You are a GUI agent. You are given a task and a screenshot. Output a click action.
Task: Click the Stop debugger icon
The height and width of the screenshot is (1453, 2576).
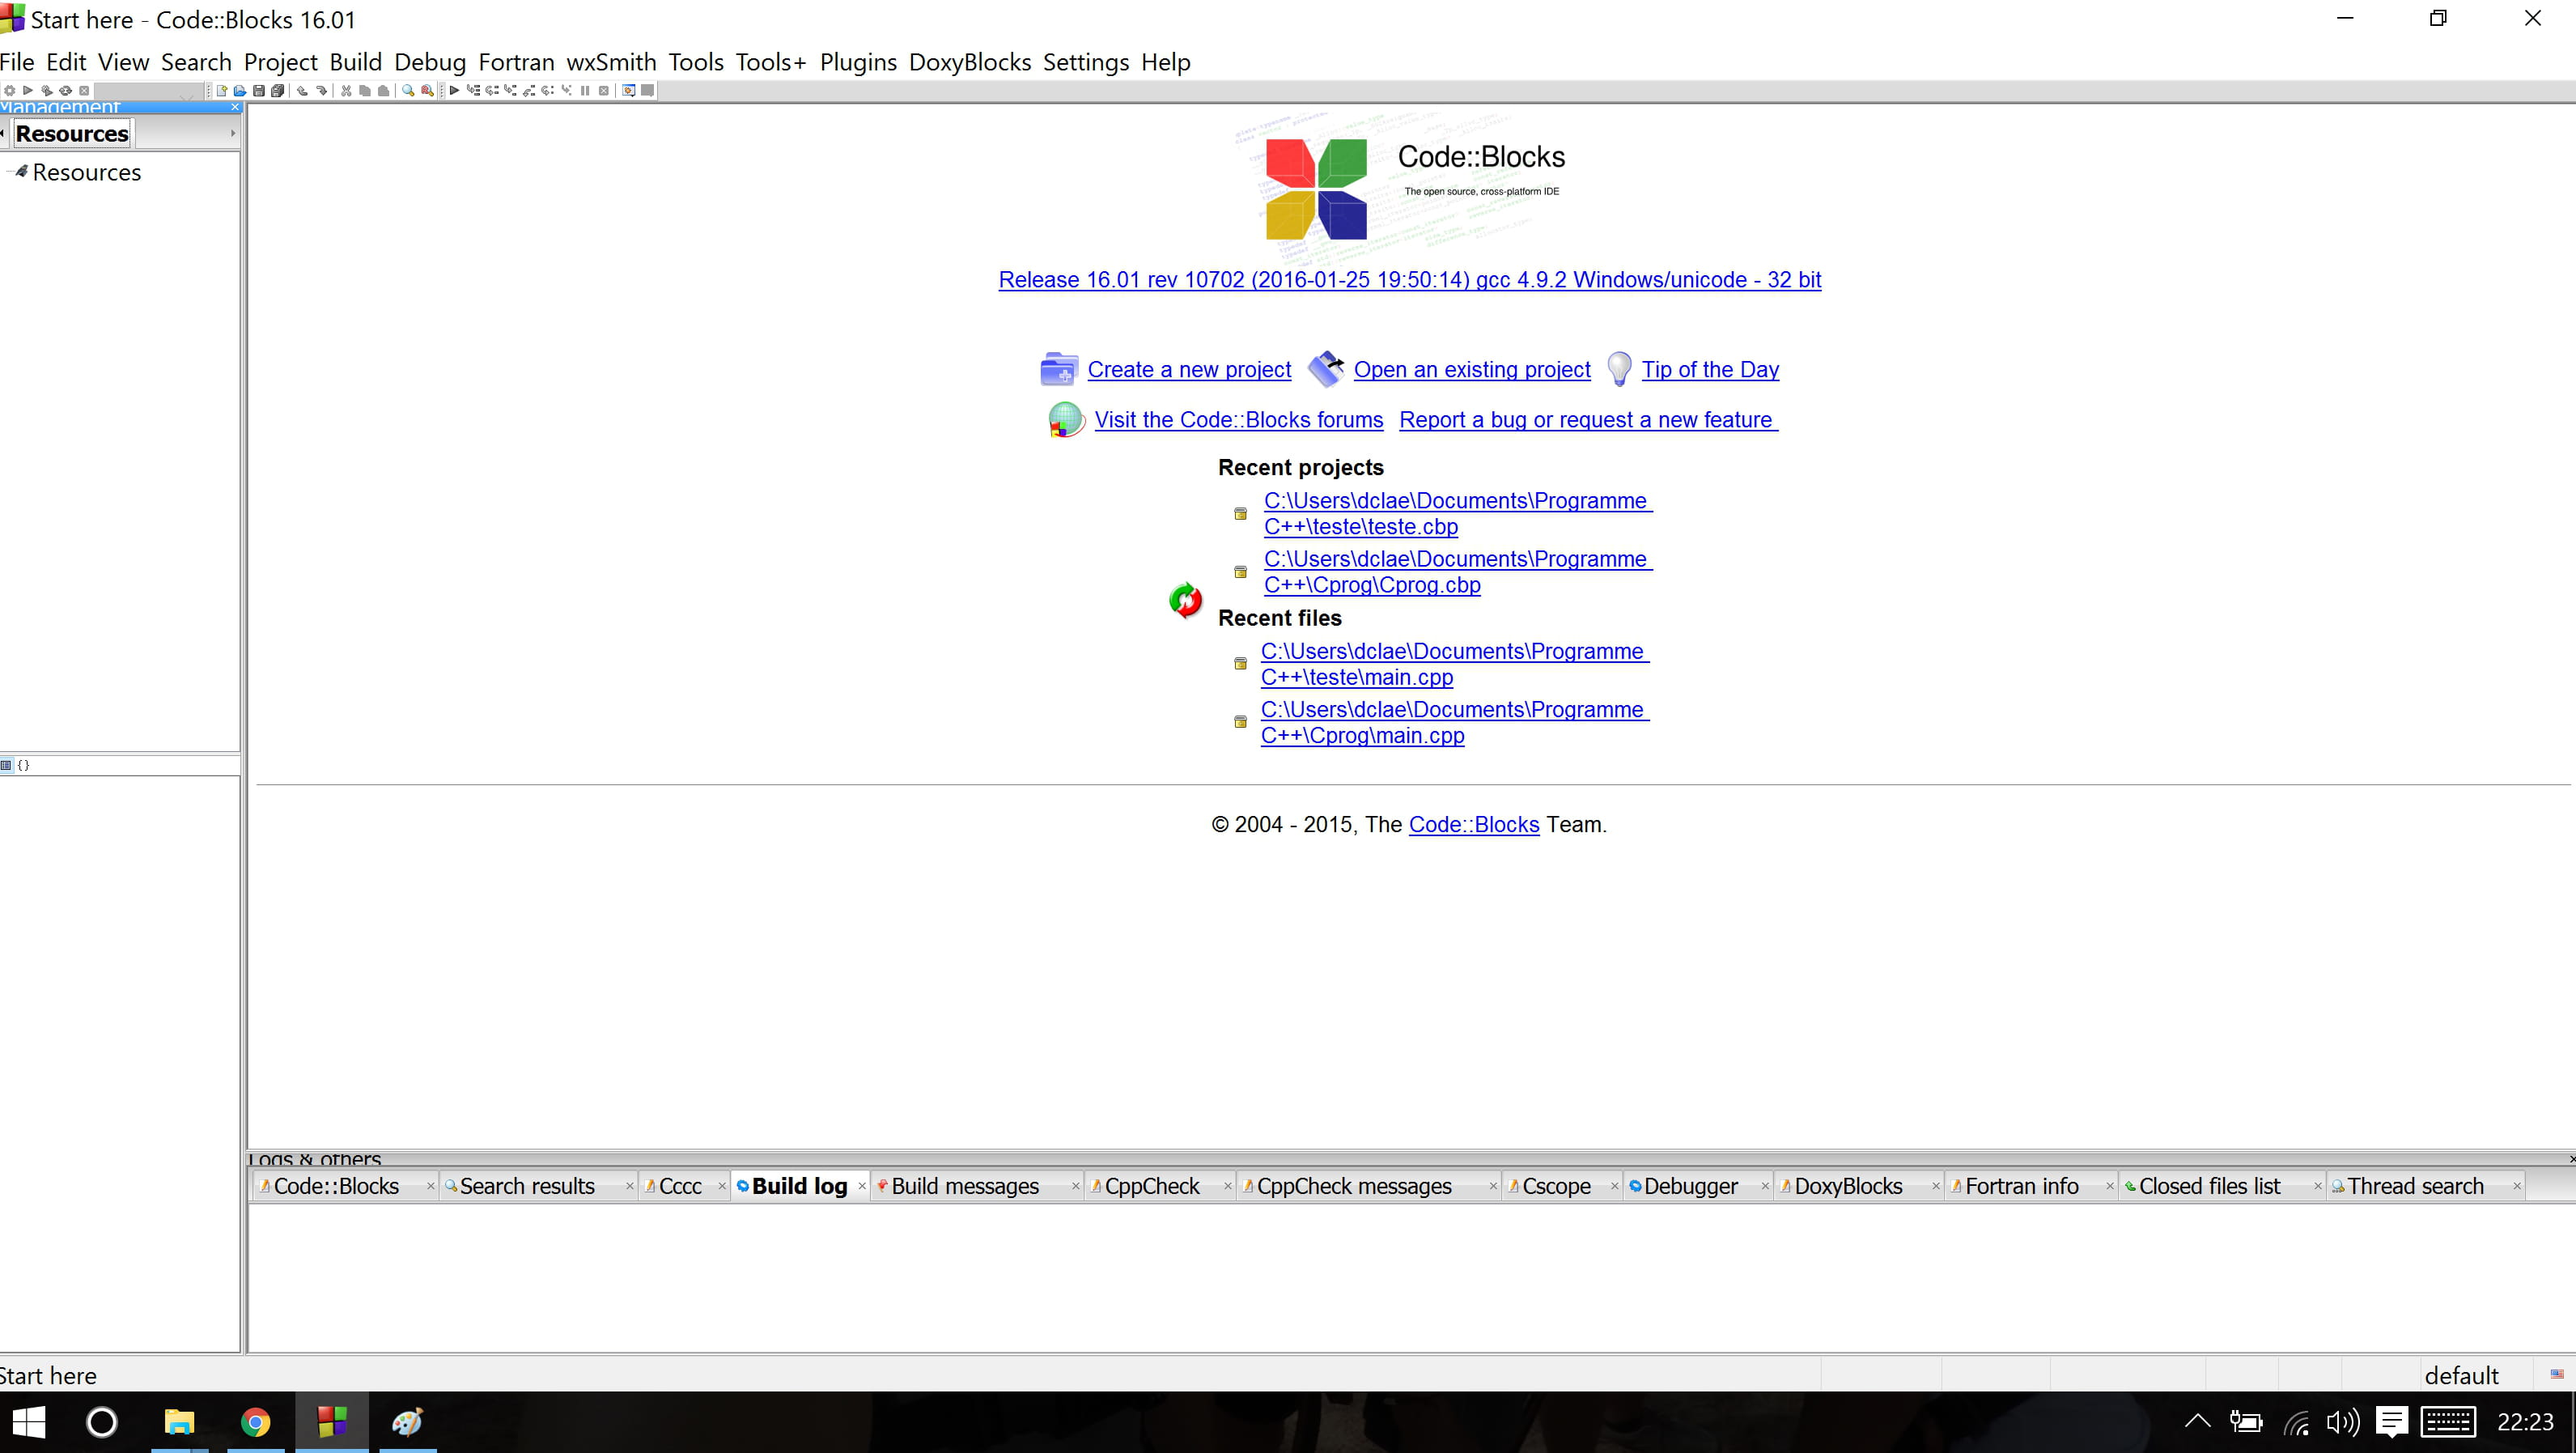(x=604, y=91)
